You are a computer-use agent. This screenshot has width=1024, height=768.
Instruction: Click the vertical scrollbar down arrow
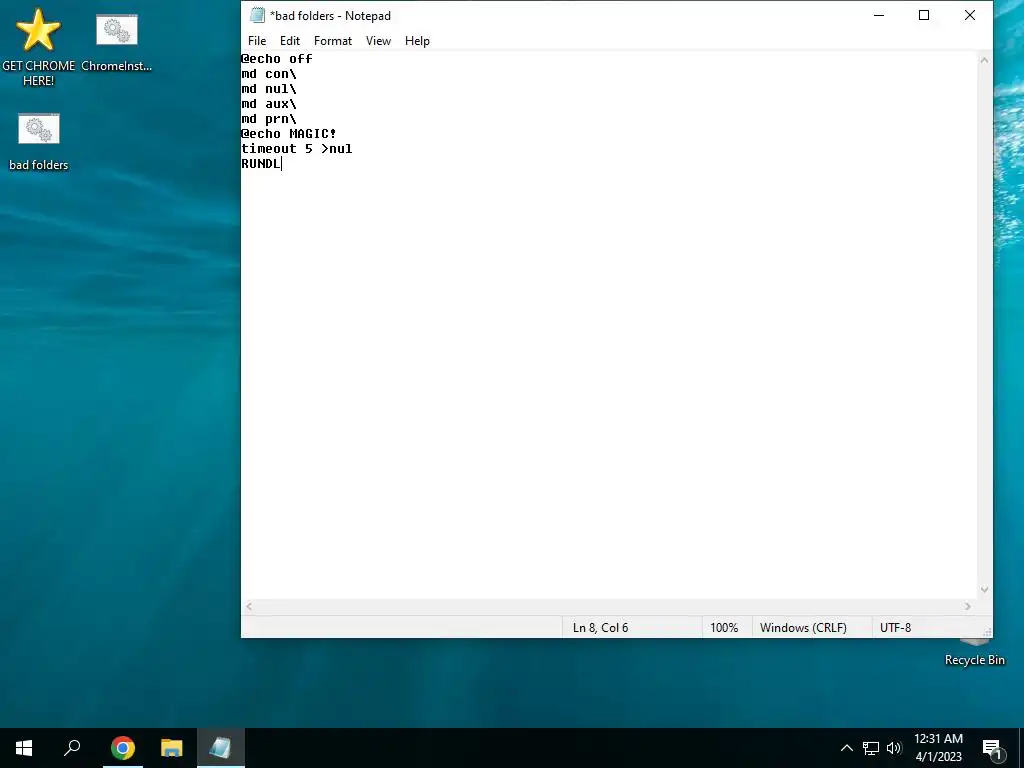coord(984,590)
